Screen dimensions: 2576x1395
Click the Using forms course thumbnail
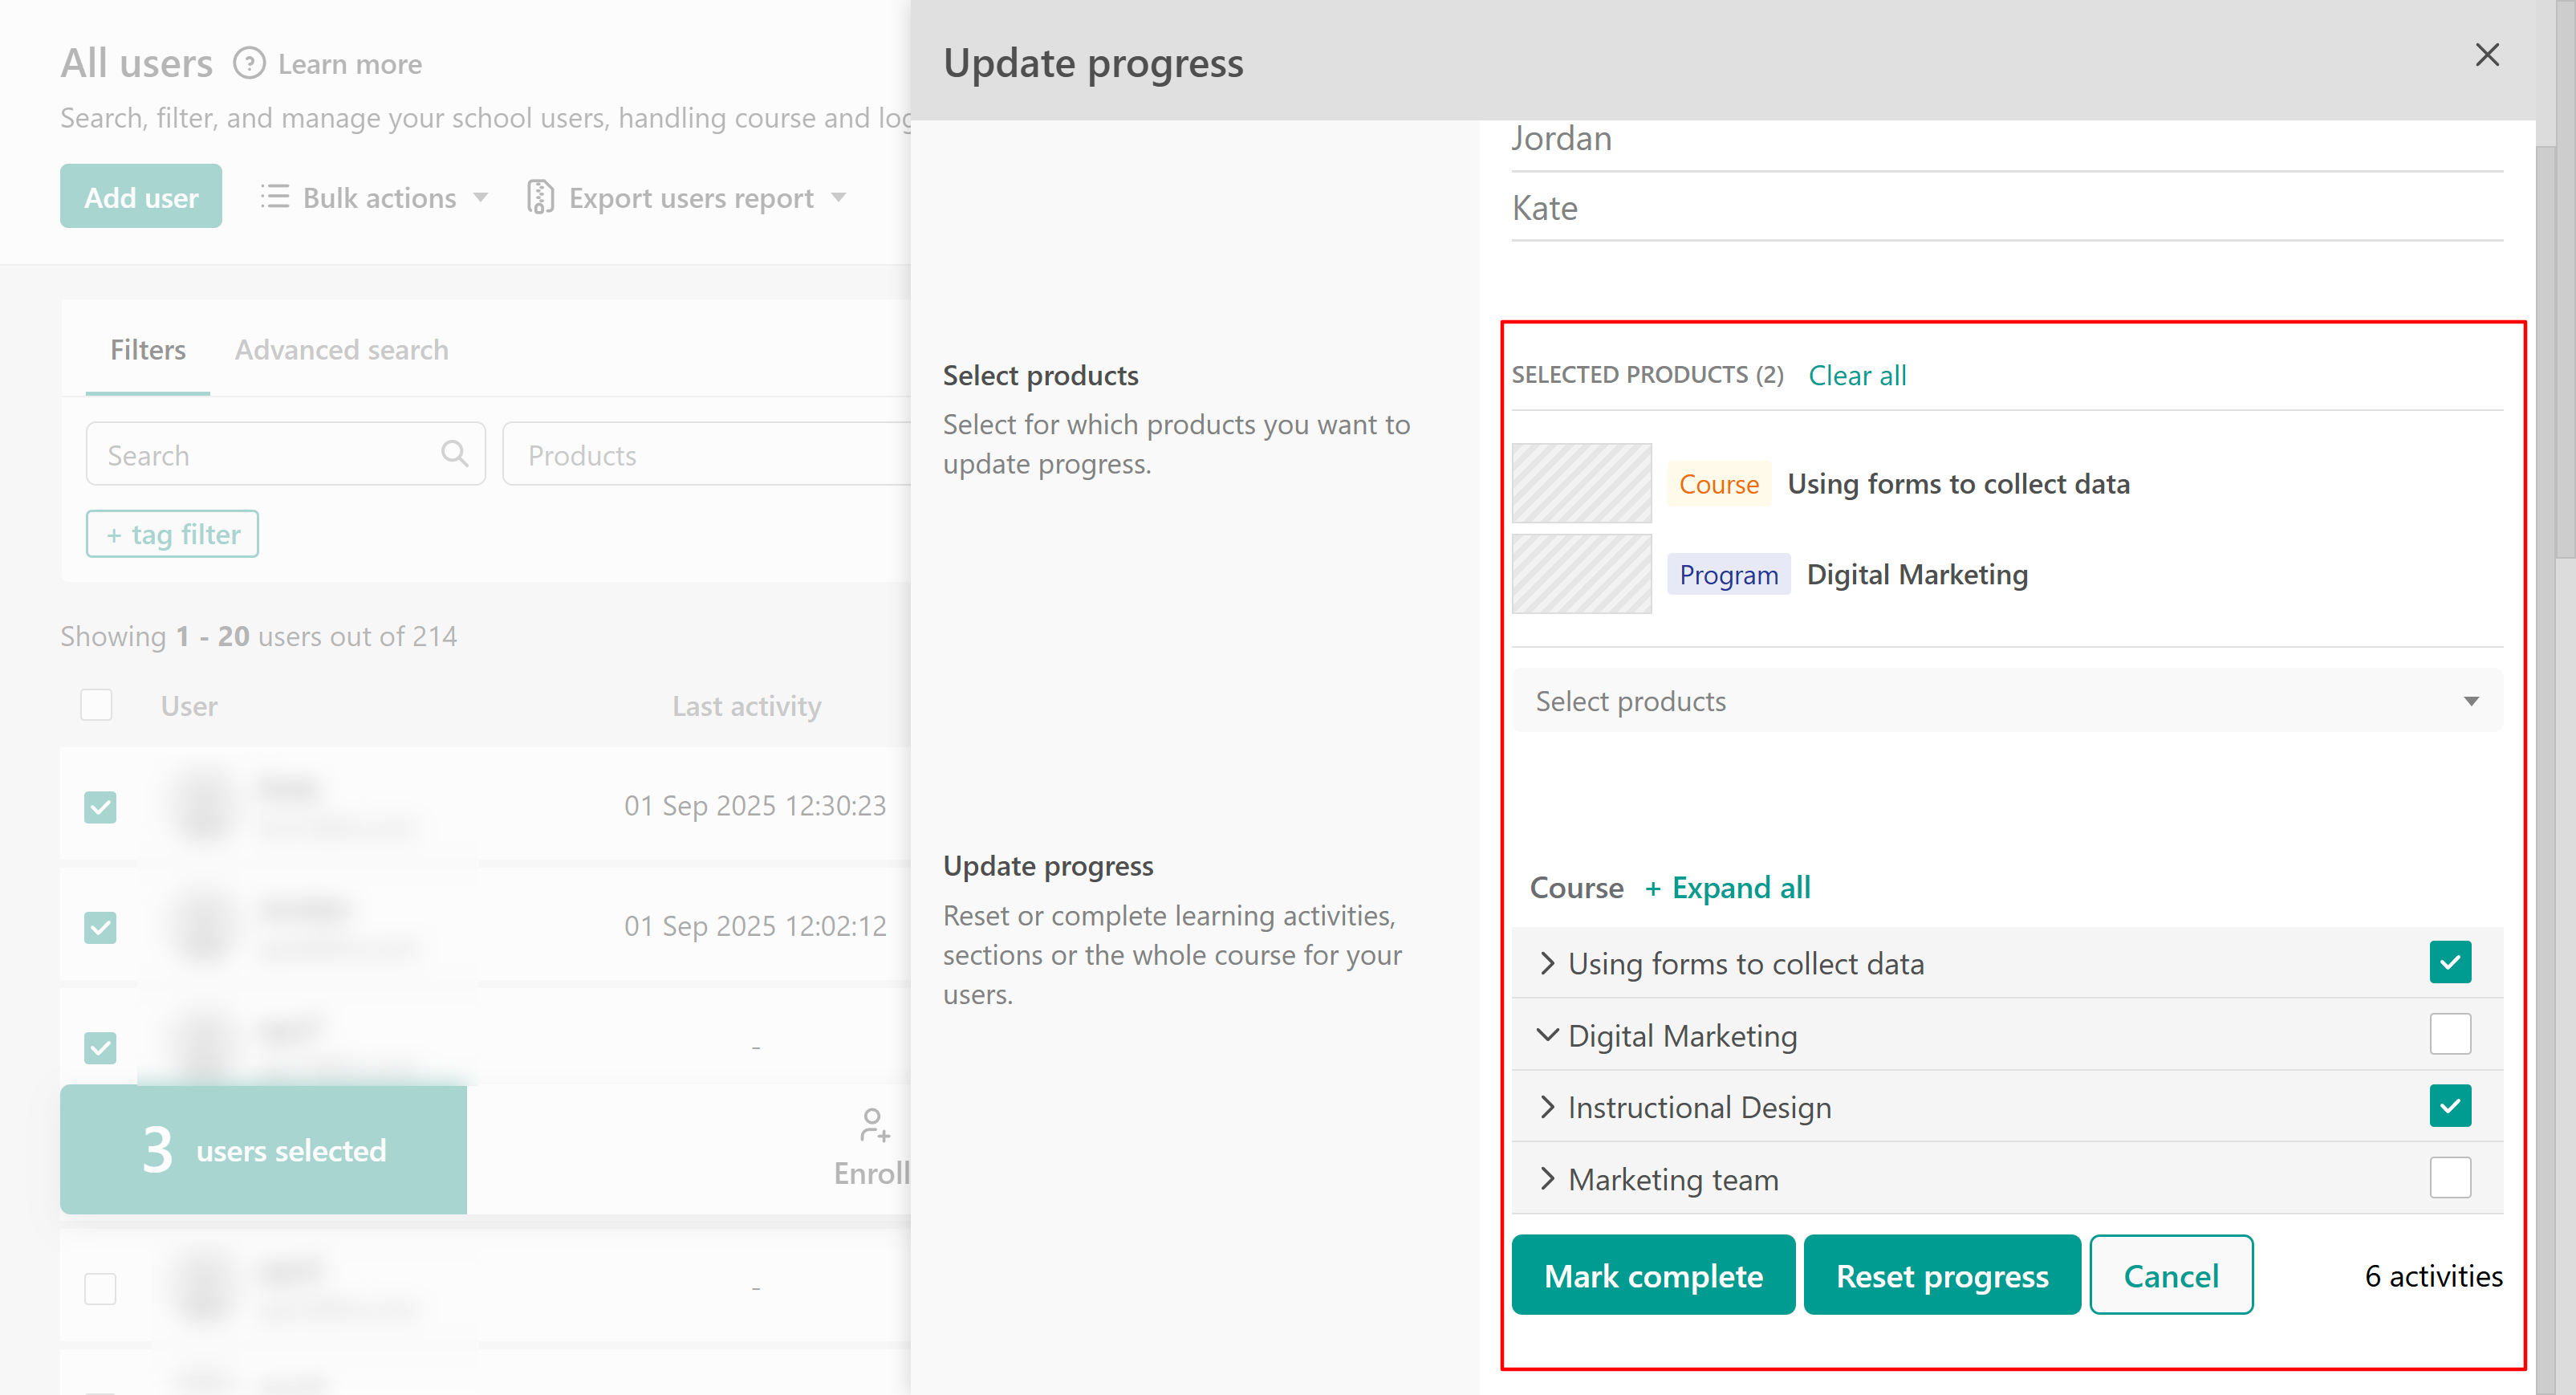pos(1581,483)
